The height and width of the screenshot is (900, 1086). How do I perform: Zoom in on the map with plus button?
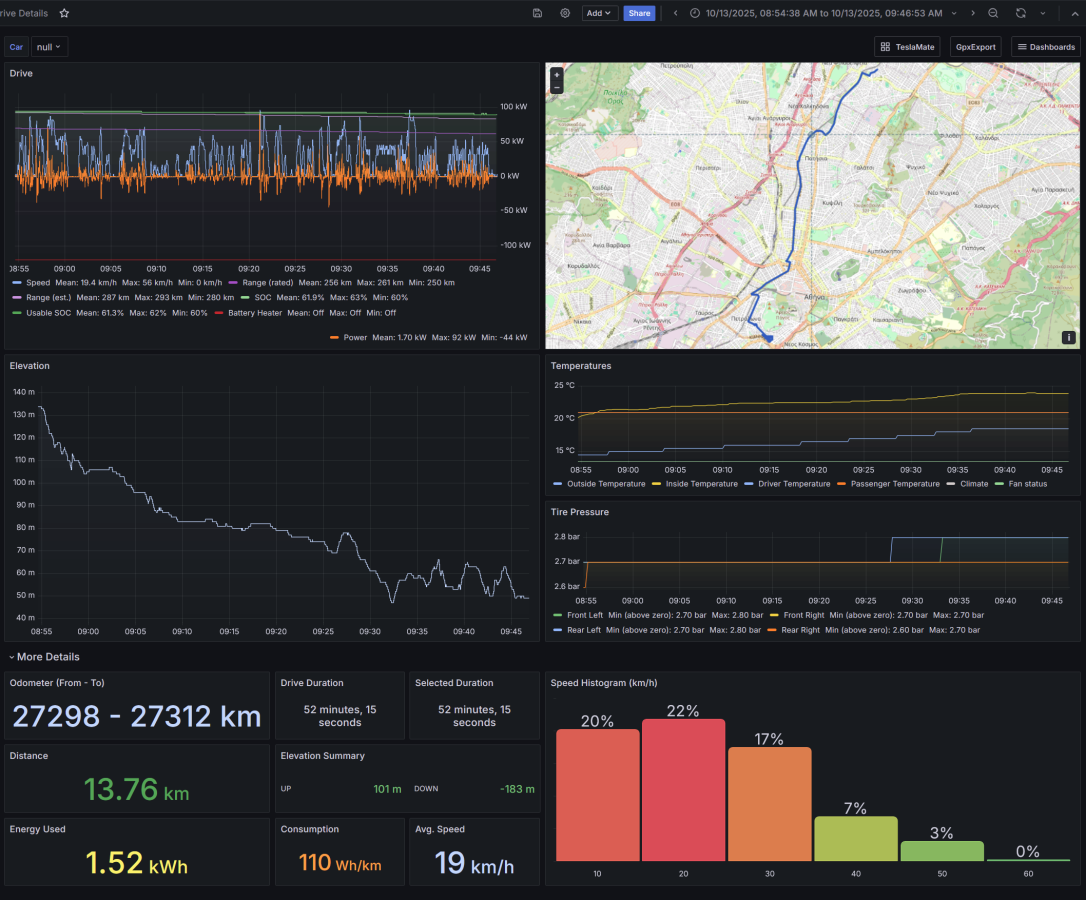point(557,75)
